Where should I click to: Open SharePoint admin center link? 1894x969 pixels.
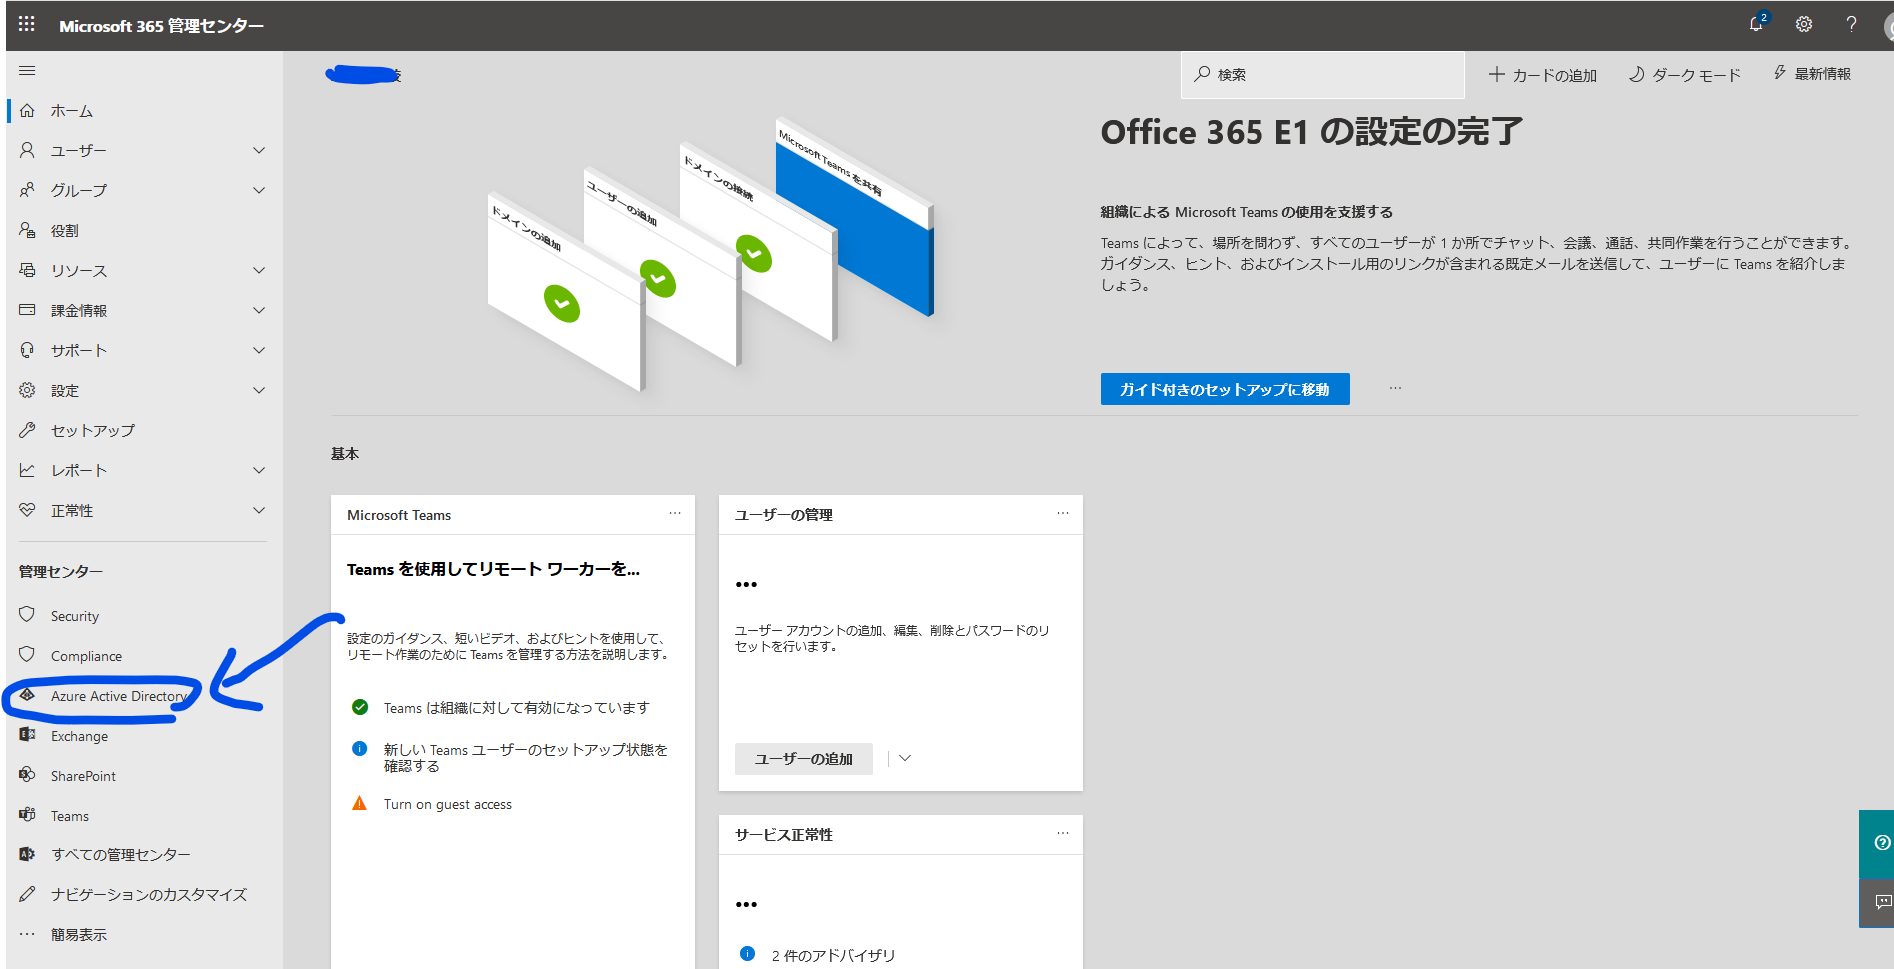coord(83,776)
